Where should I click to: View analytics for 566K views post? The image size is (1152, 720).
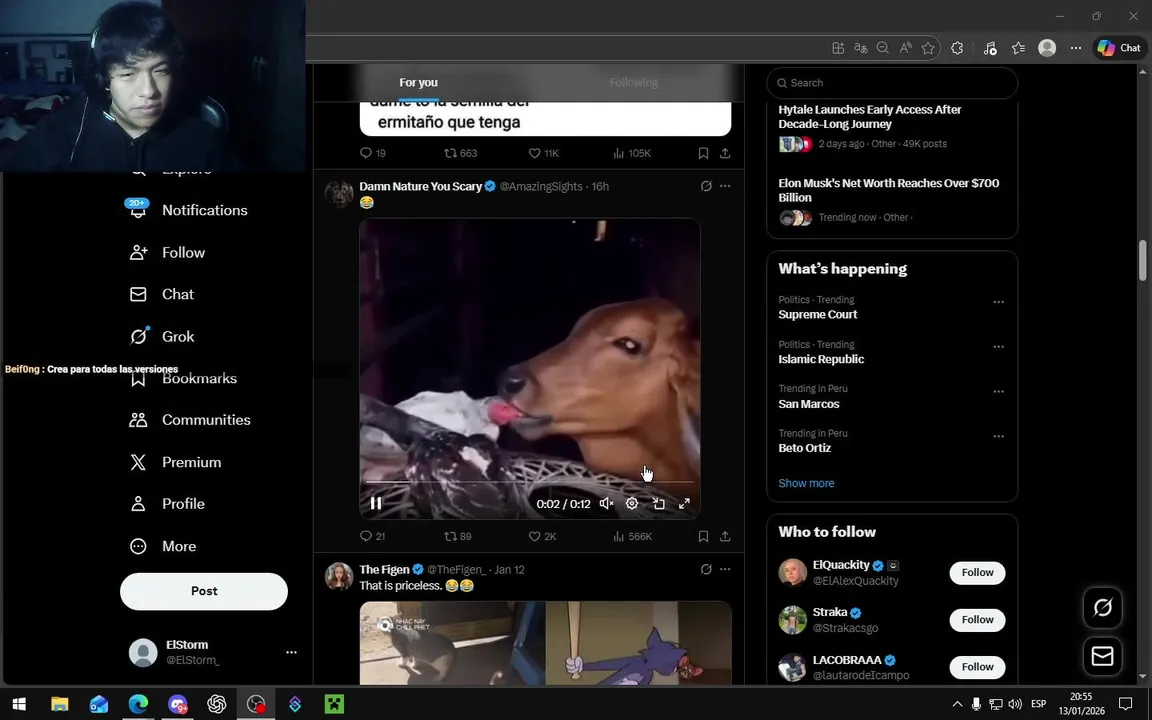pyautogui.click(x=632, y=536)
